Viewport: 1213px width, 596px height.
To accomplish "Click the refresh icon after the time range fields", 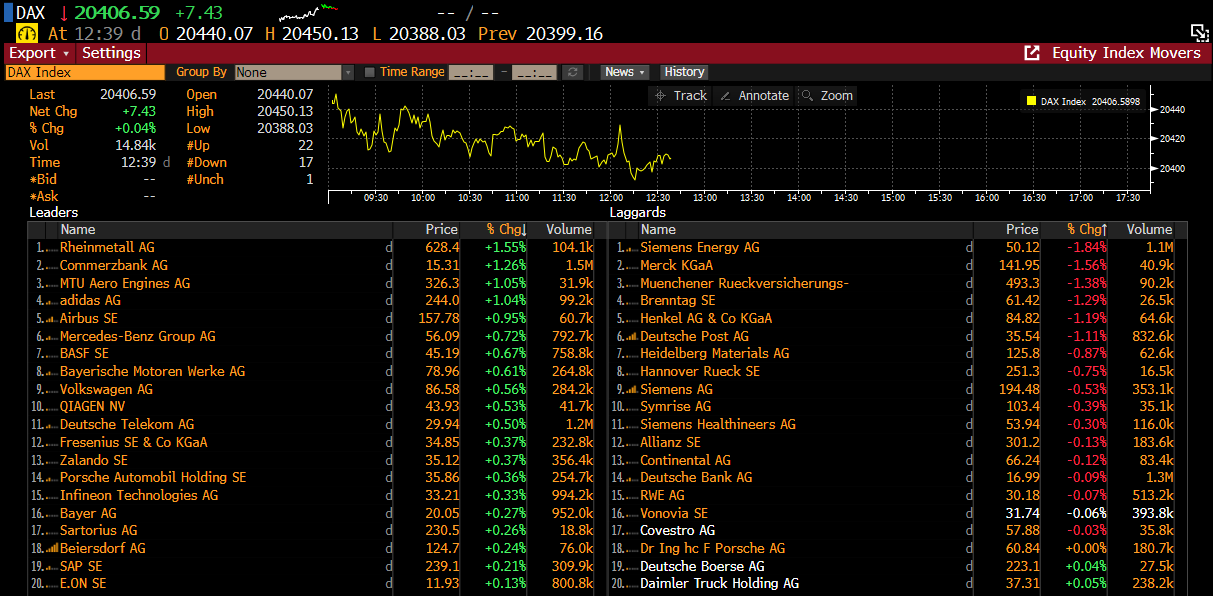I will click(x=573, y=72).
